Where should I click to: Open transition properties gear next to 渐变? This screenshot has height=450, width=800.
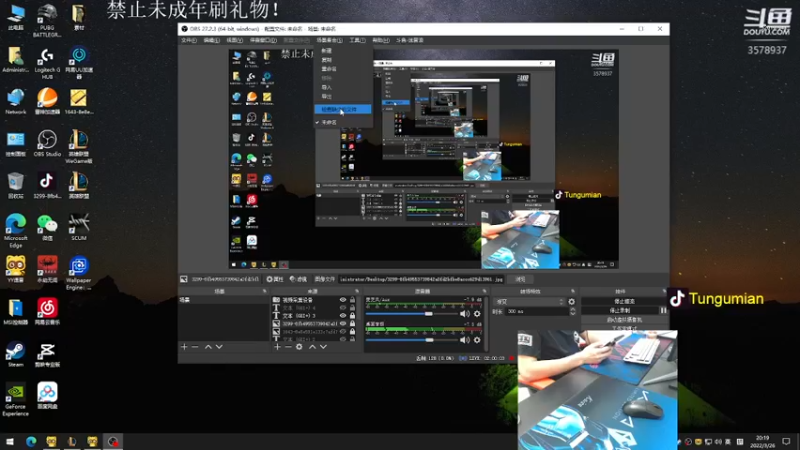[x=571, y=302]
